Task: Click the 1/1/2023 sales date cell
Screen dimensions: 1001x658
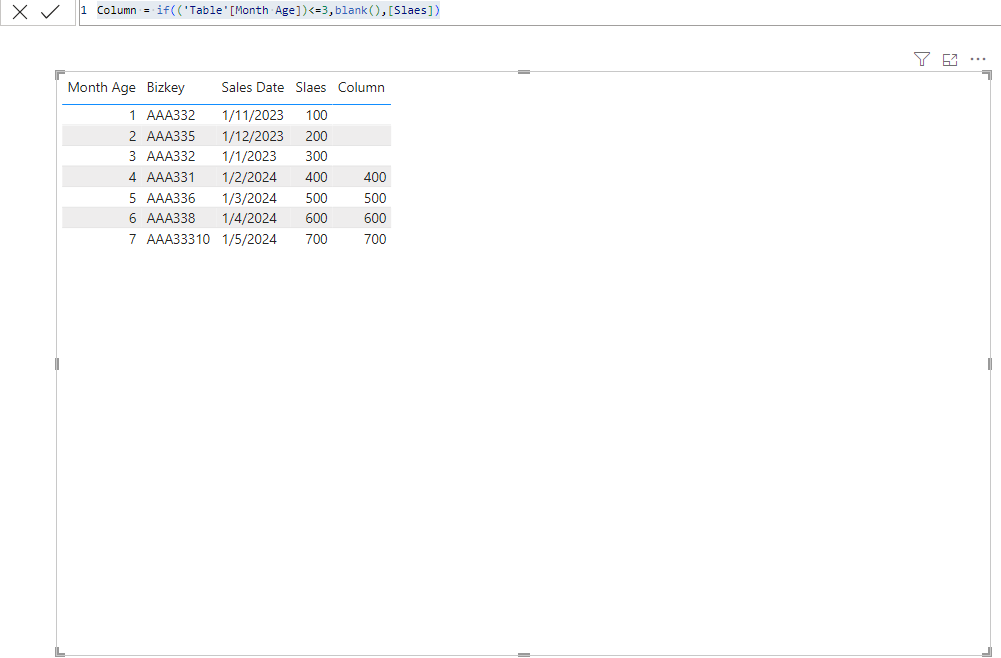Action: [x=249, y=156]
